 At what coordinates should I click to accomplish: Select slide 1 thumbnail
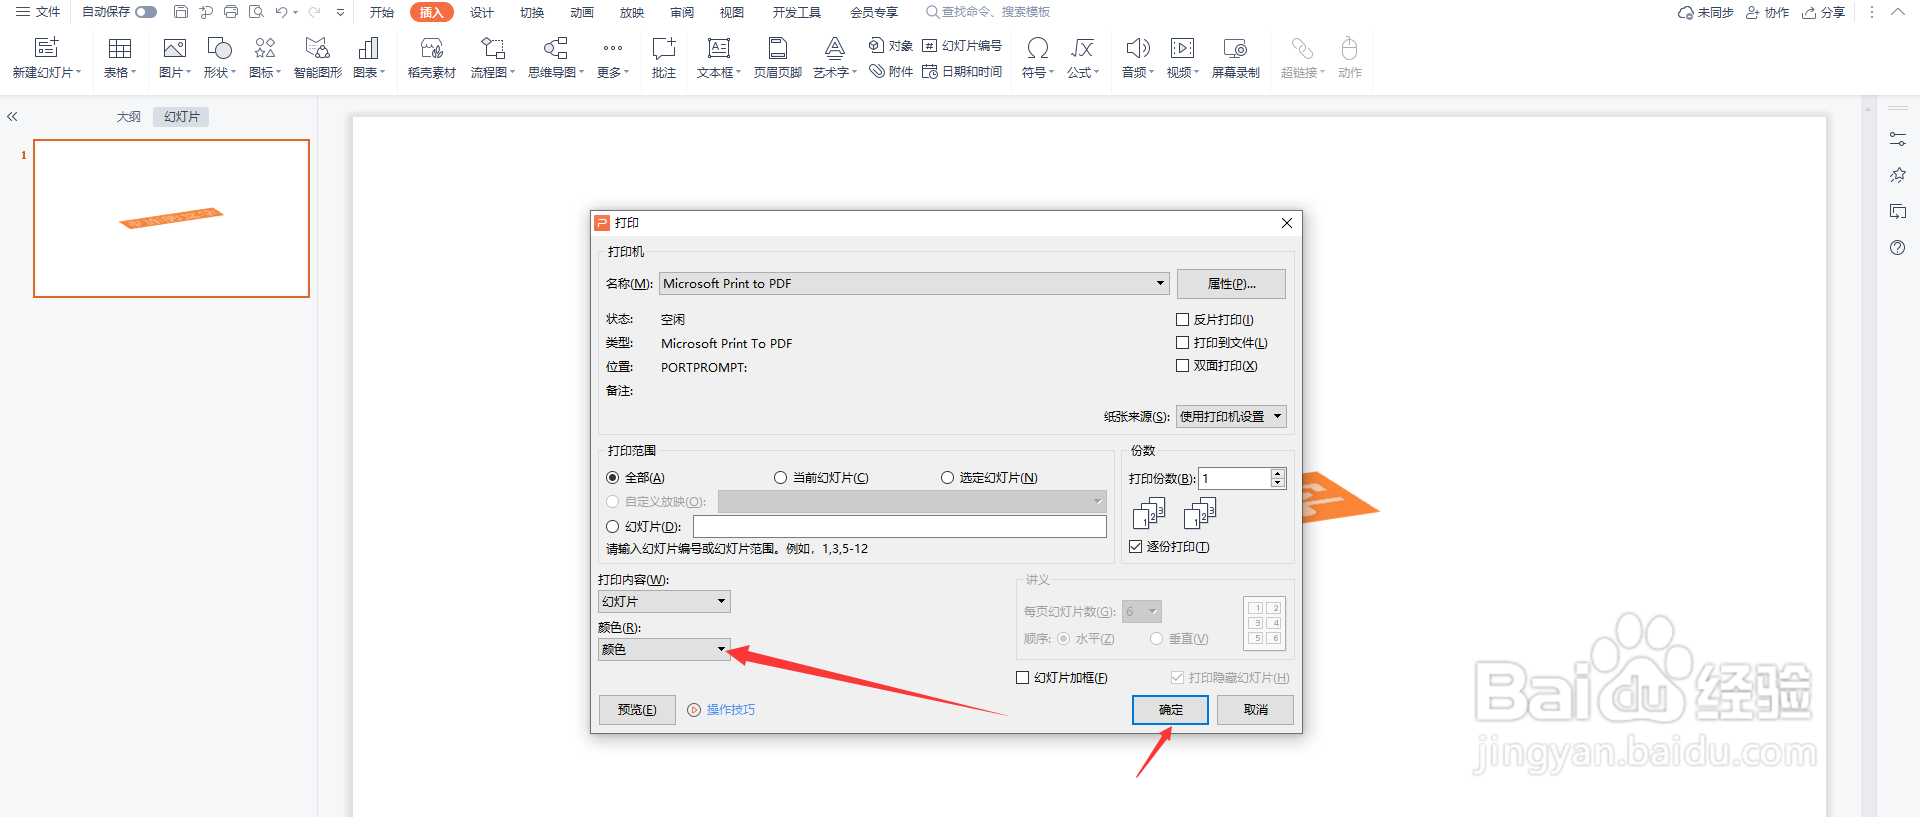171,218
